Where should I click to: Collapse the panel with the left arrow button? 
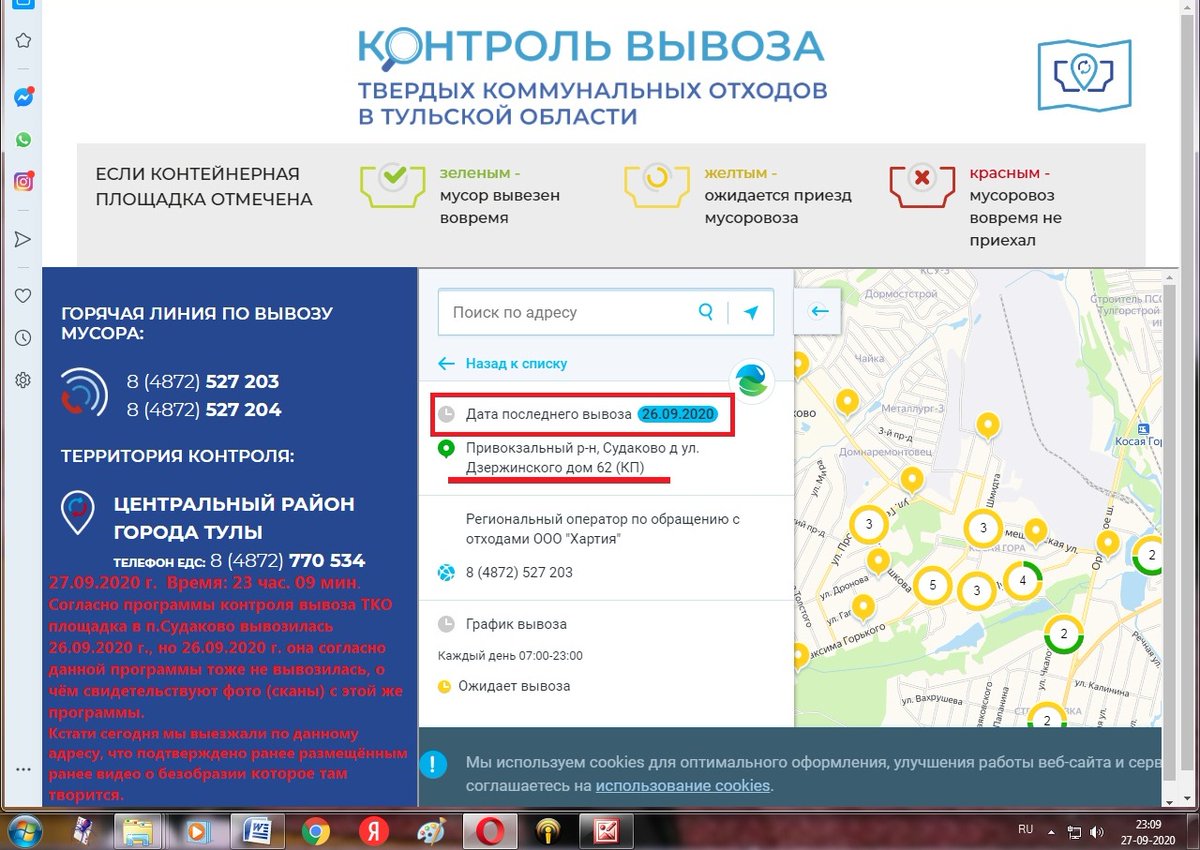point(819,311)
